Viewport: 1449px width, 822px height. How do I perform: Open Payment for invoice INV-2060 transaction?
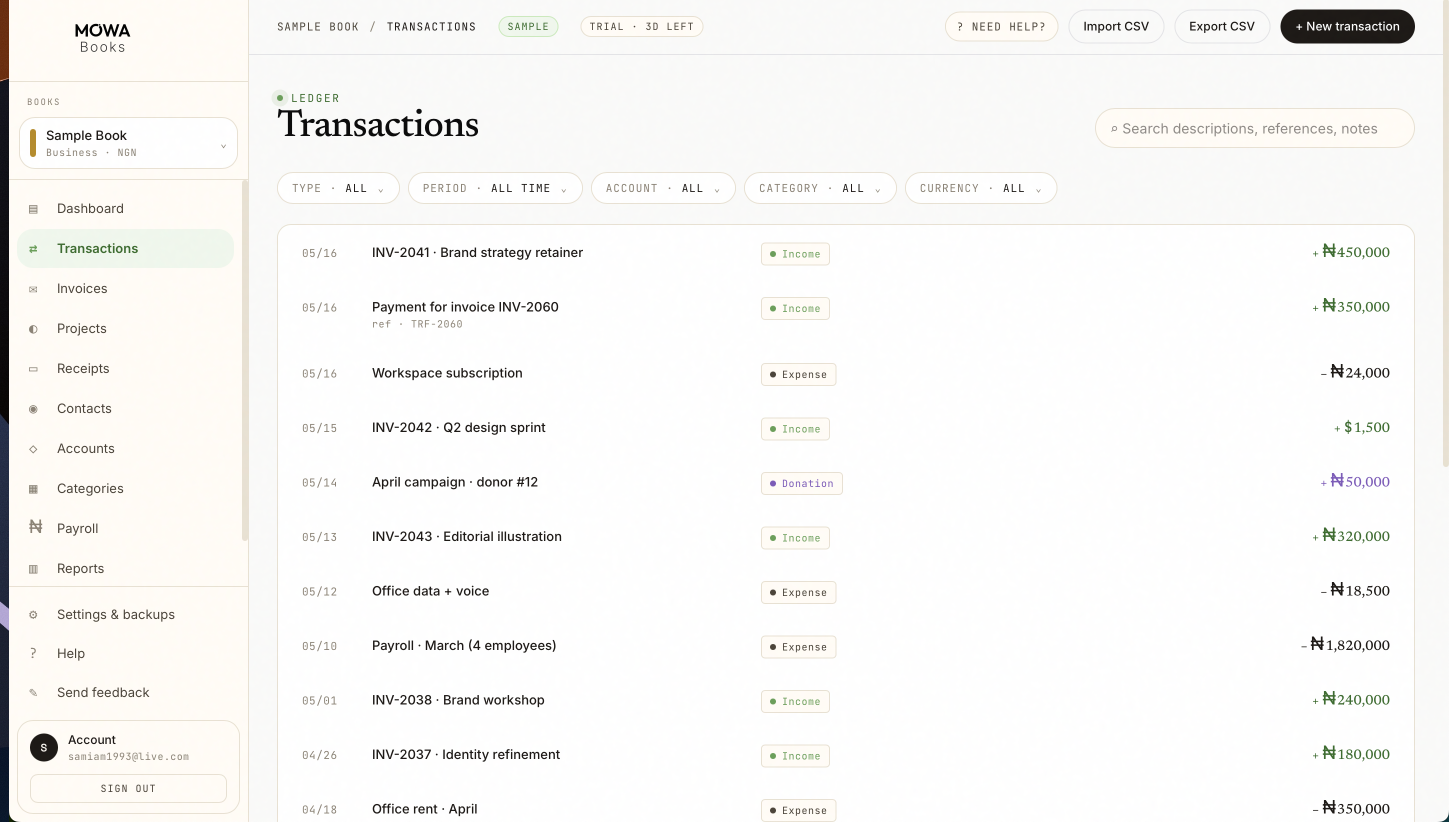point(845,313)
